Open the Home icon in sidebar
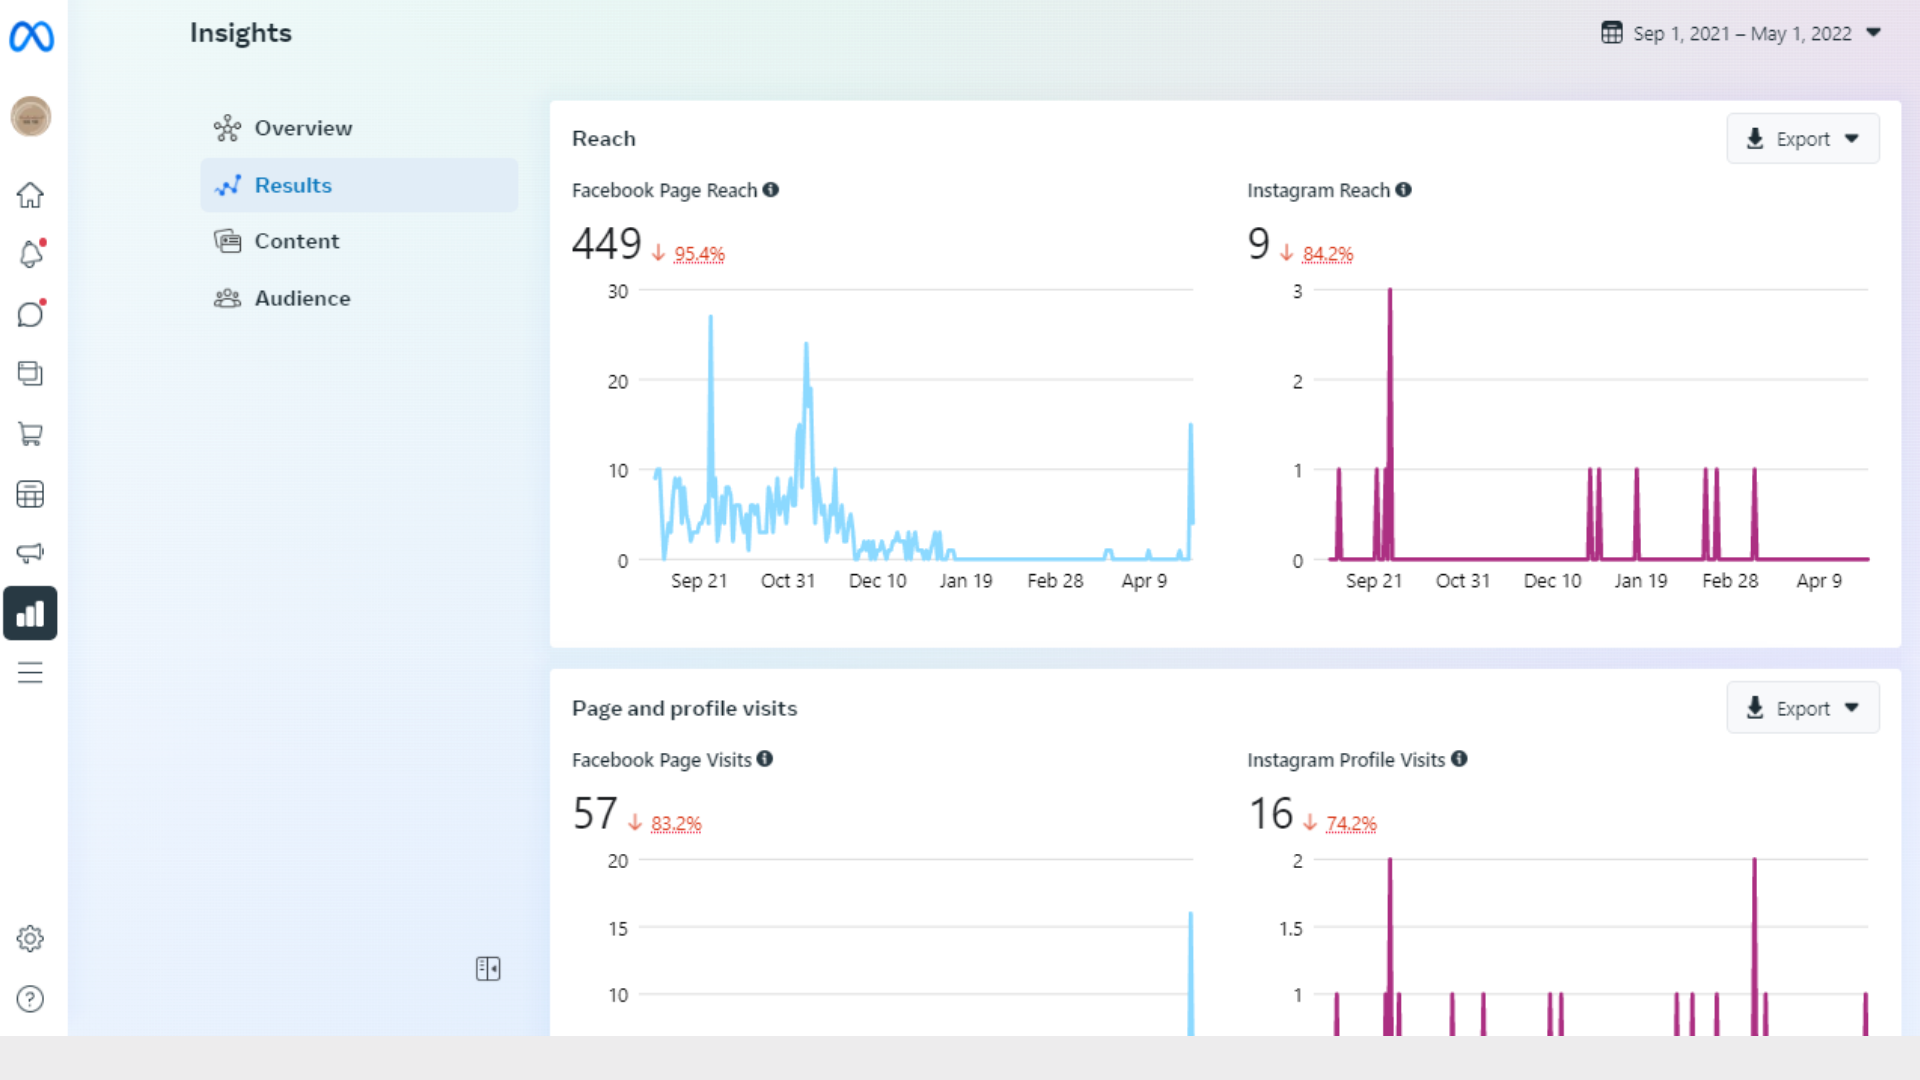 (x=30, y=195)
